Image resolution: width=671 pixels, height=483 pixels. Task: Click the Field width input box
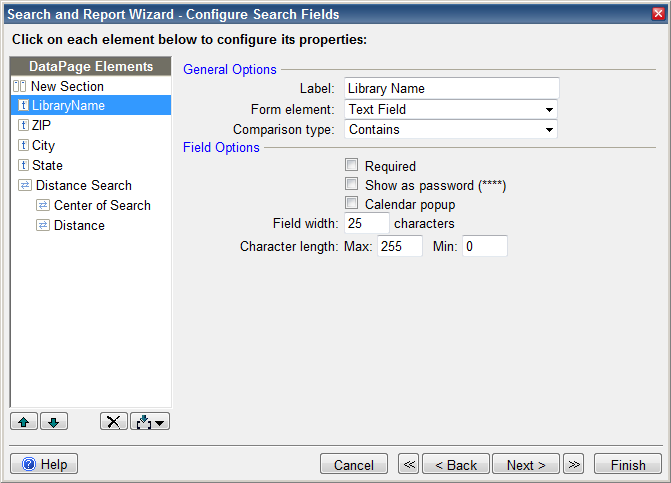pos(366,224)
